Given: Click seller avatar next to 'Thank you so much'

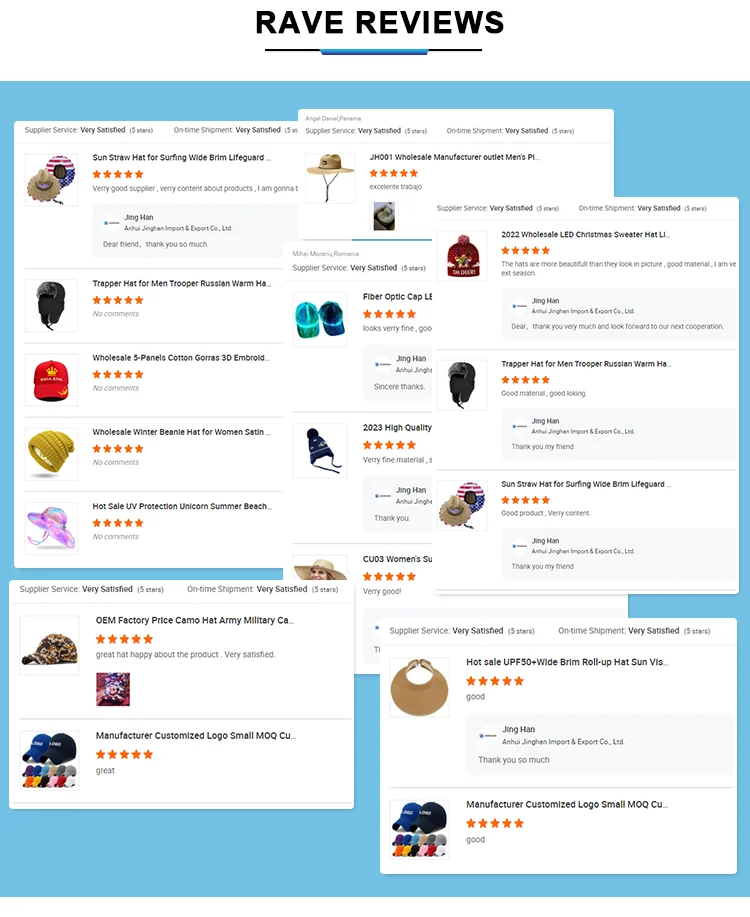Looking at the screenshot, I should coord(487,736).
